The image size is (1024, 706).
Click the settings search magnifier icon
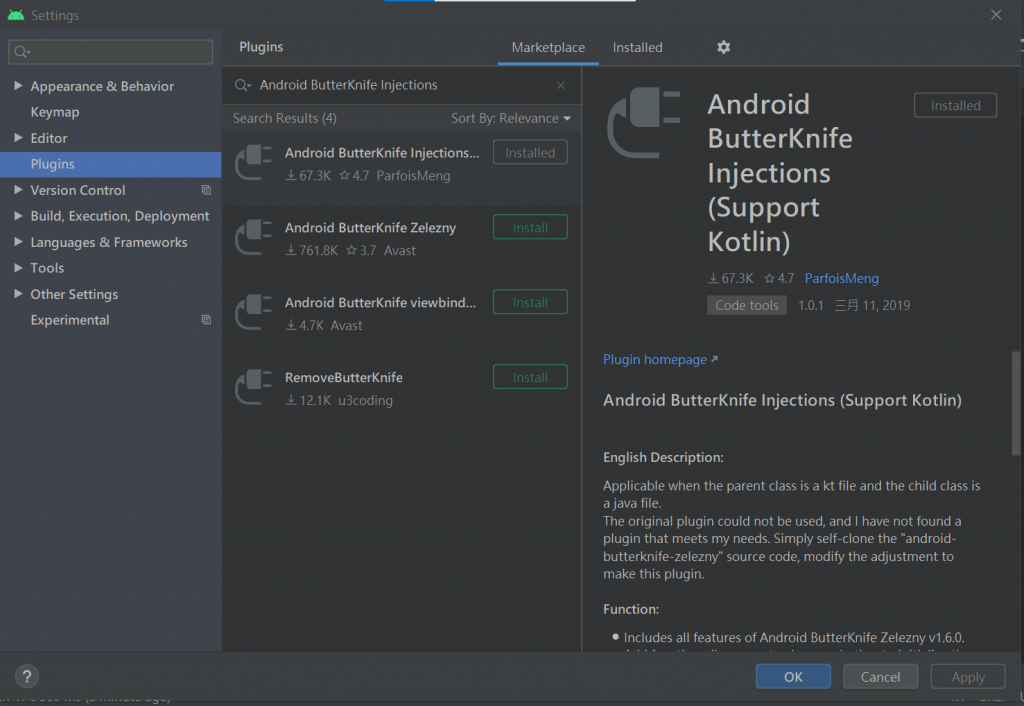[22, 52]
